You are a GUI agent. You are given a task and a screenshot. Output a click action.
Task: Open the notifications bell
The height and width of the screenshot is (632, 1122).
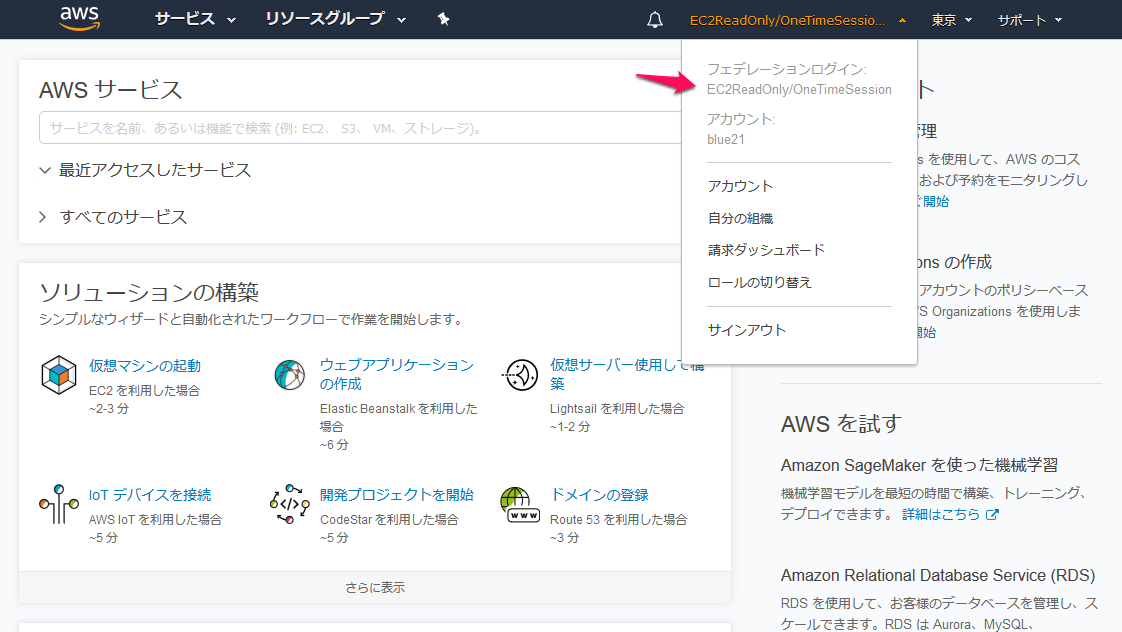coord(655,20)
